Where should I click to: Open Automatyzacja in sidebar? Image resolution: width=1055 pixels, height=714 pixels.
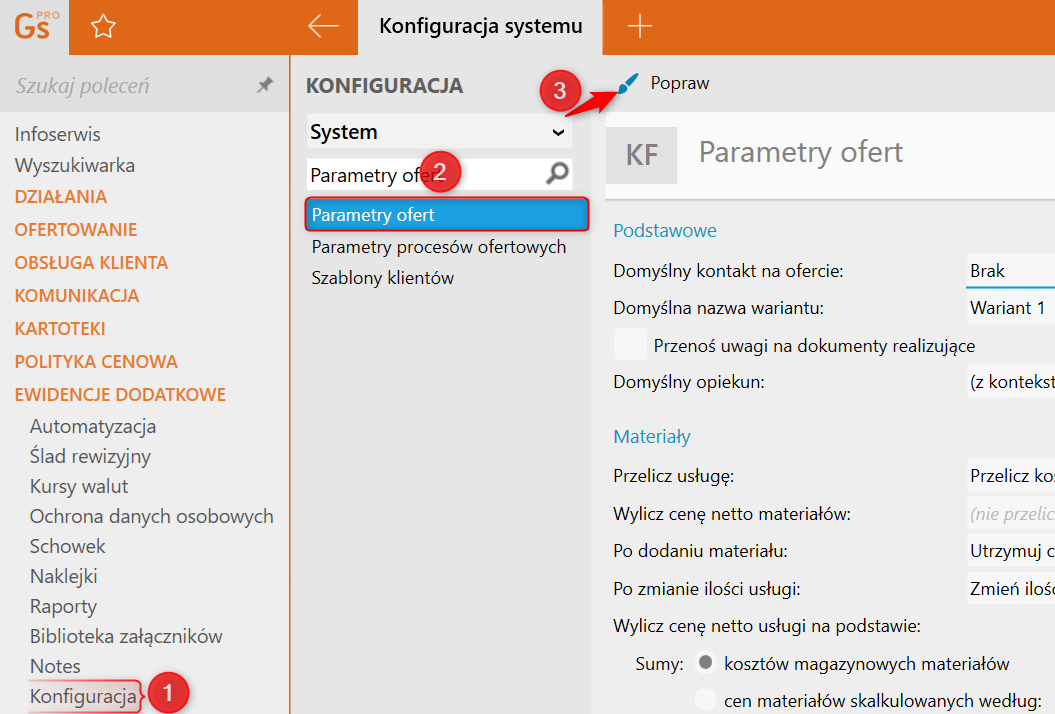coord(93,426)
